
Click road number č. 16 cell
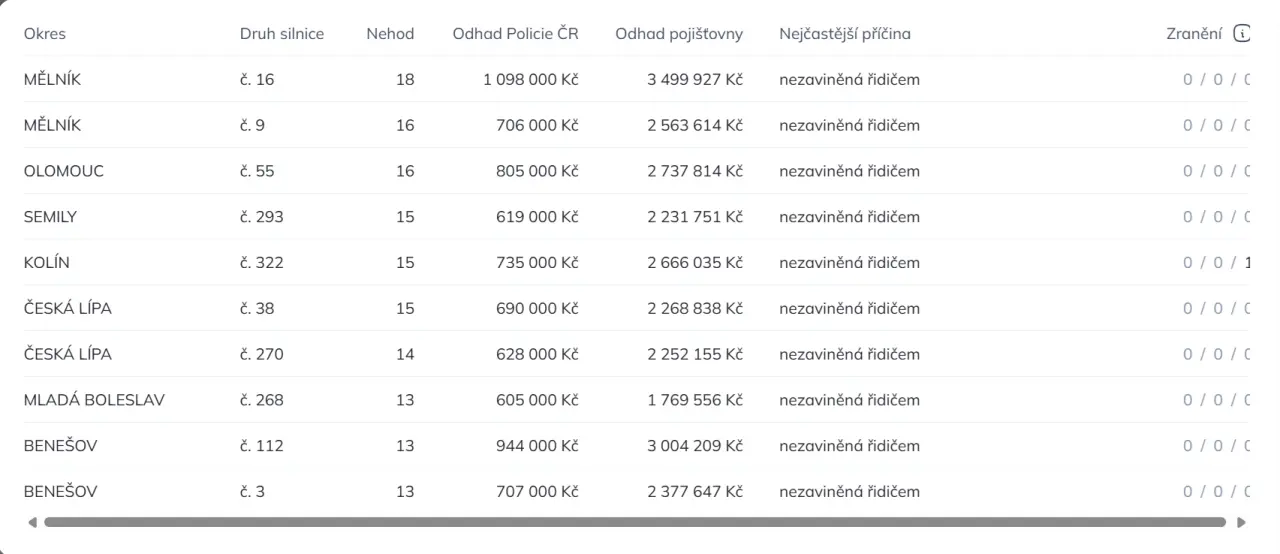257,80
